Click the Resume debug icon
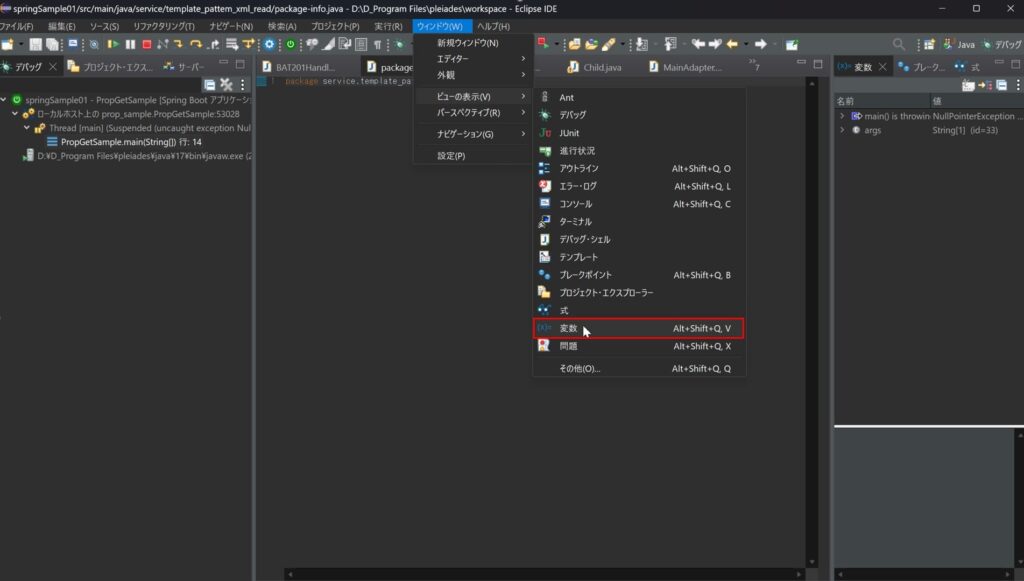 114,44
